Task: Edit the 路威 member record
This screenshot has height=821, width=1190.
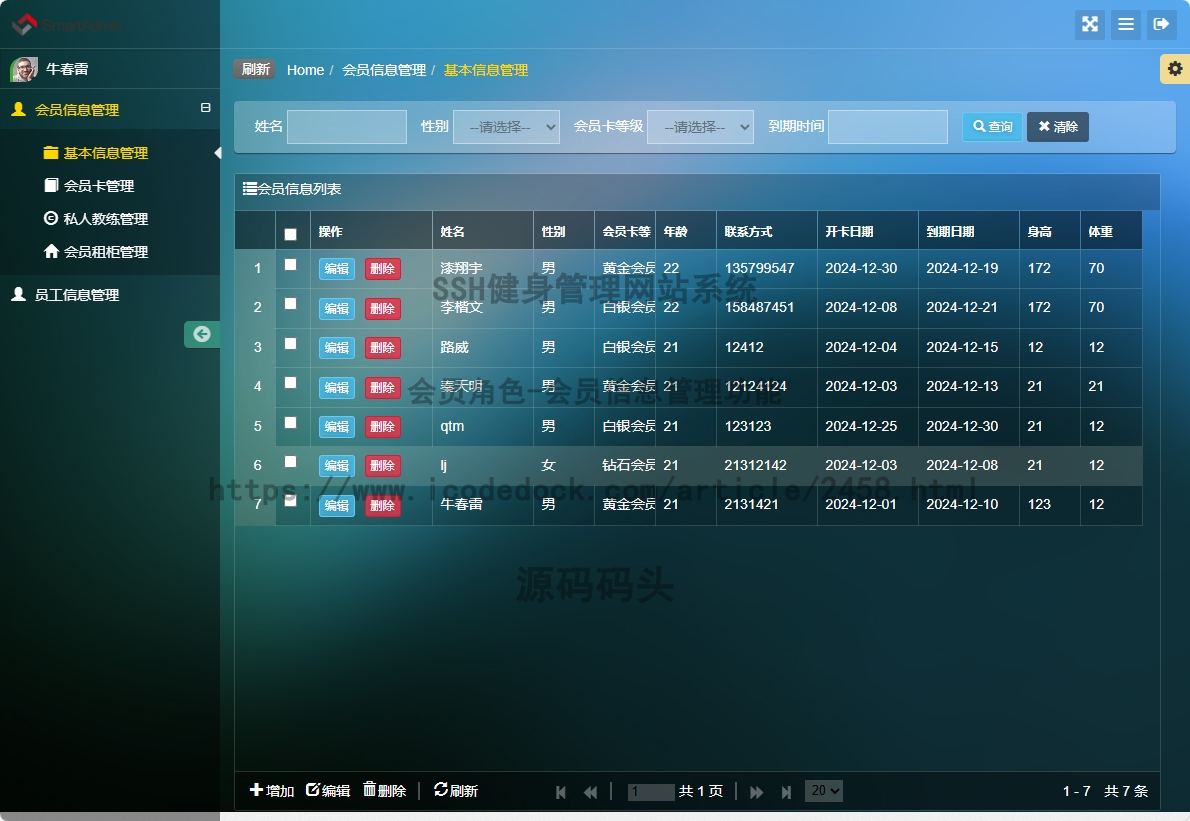Action: [336, 348]
